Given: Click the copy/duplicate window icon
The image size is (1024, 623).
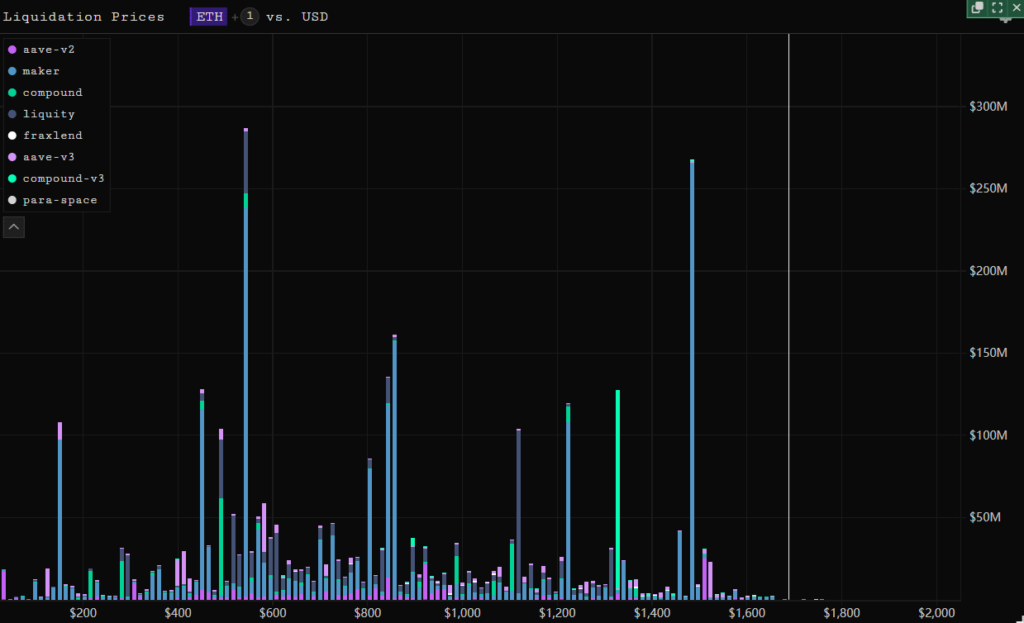Looking at the screenshot, I should coord(977,8).
